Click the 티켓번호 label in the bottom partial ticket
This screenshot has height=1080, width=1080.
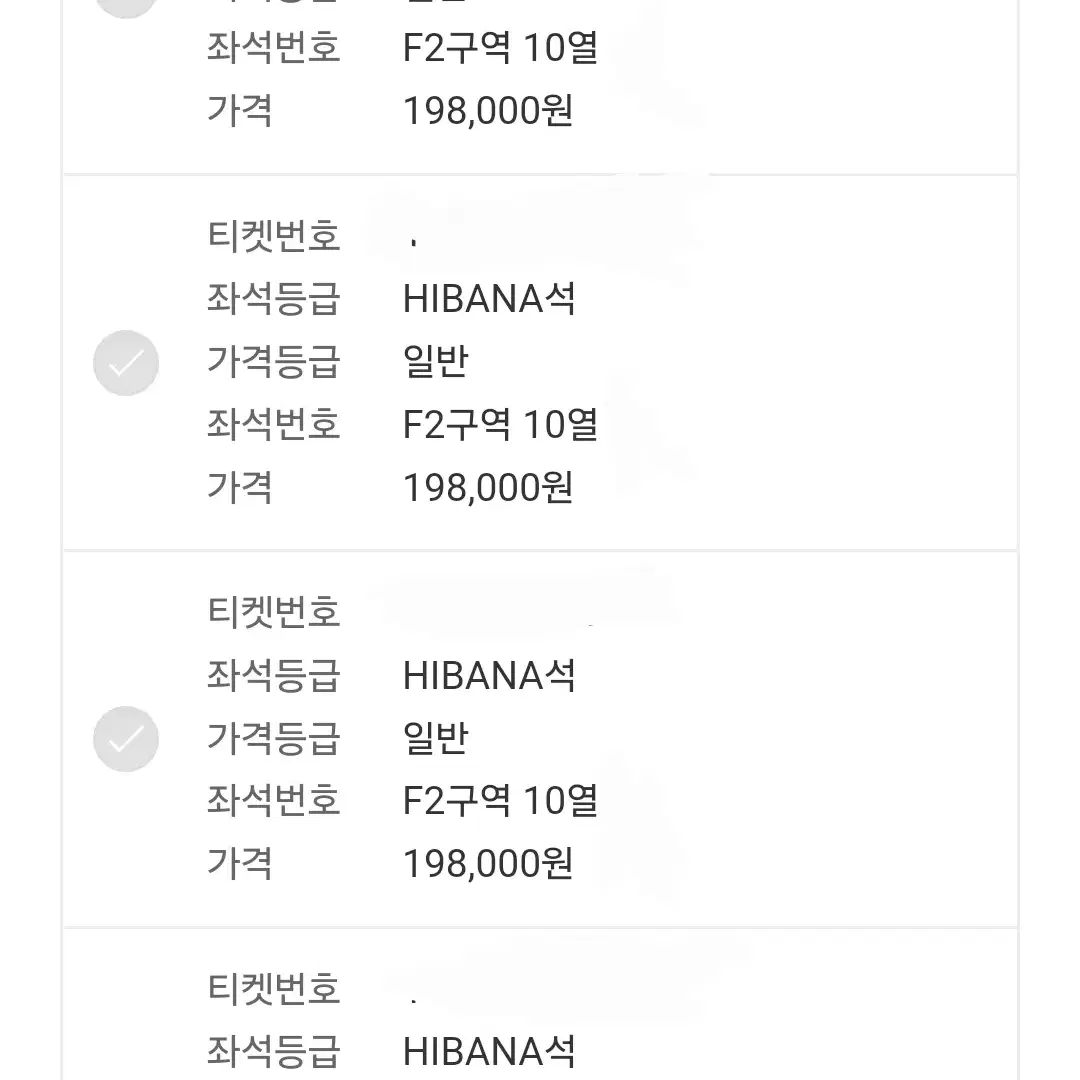pyautogui.click(x=273, y=988)
